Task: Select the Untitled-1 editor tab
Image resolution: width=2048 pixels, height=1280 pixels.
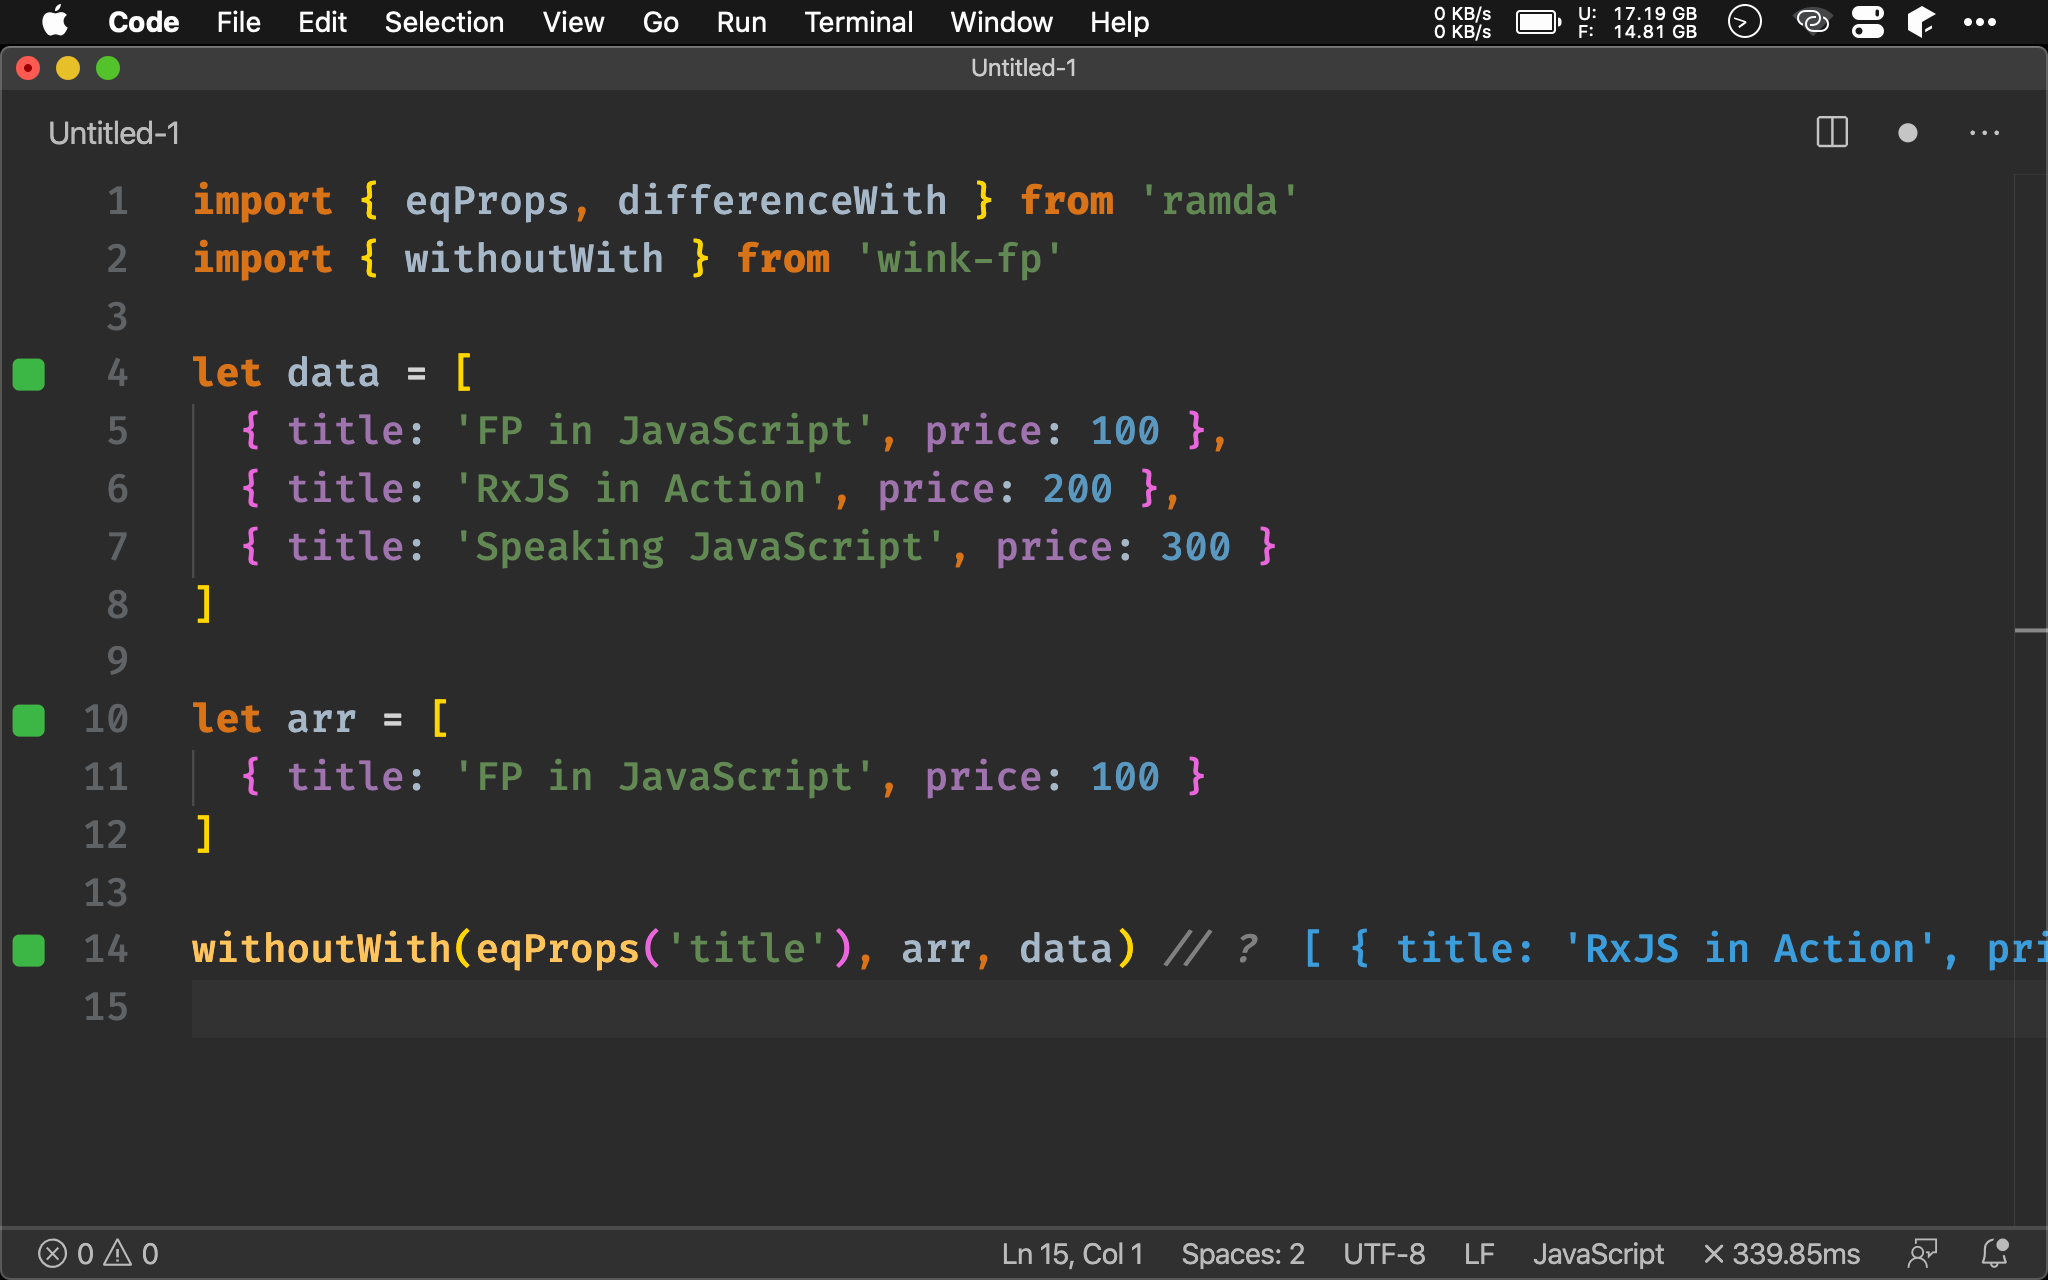Action: pyautogui.click(x=114, y=133)
